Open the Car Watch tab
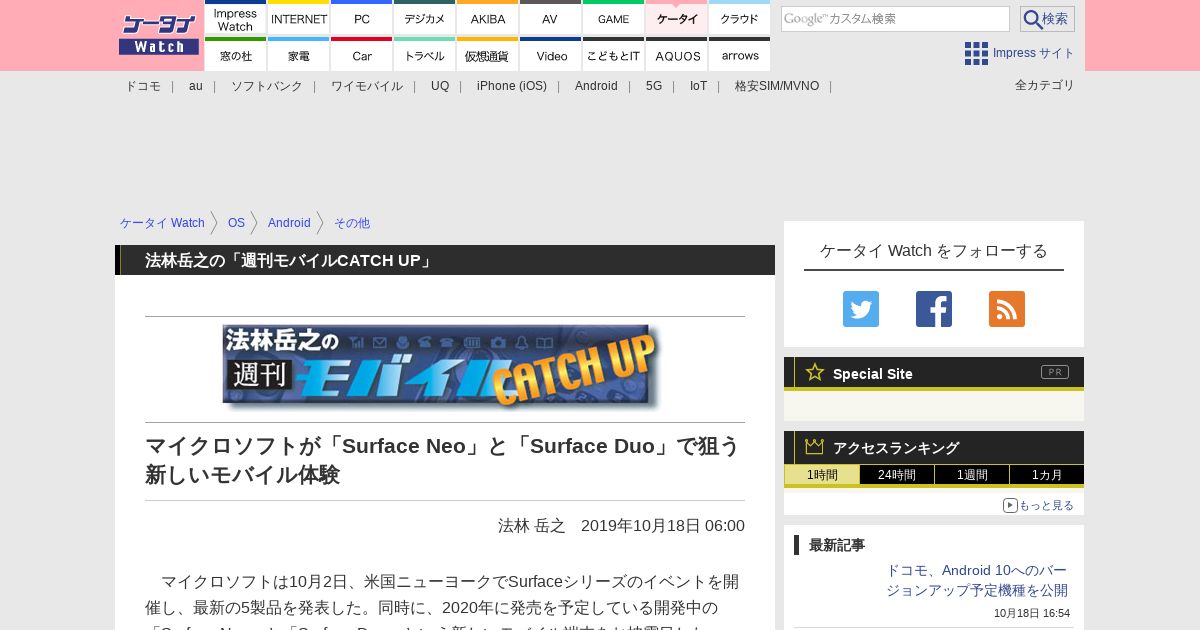This screenshot has width=1200, height=630. click(x=362, y=54)
